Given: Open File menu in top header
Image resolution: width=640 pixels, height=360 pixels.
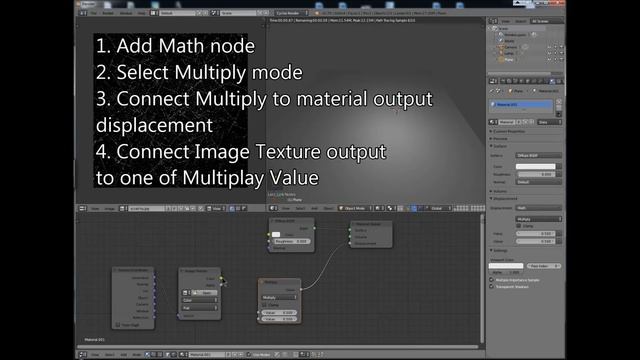Looking at the screenshot, I should [x=94, y=13].
